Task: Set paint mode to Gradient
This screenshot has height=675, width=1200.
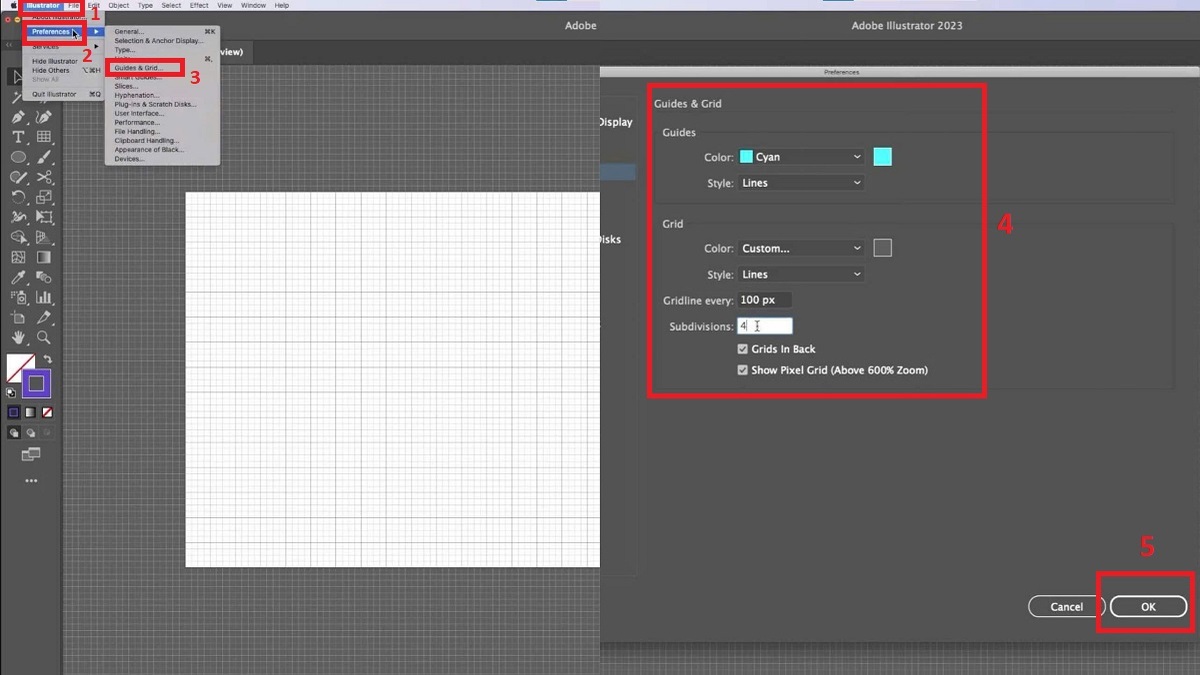Action: (x=30, y=412)
